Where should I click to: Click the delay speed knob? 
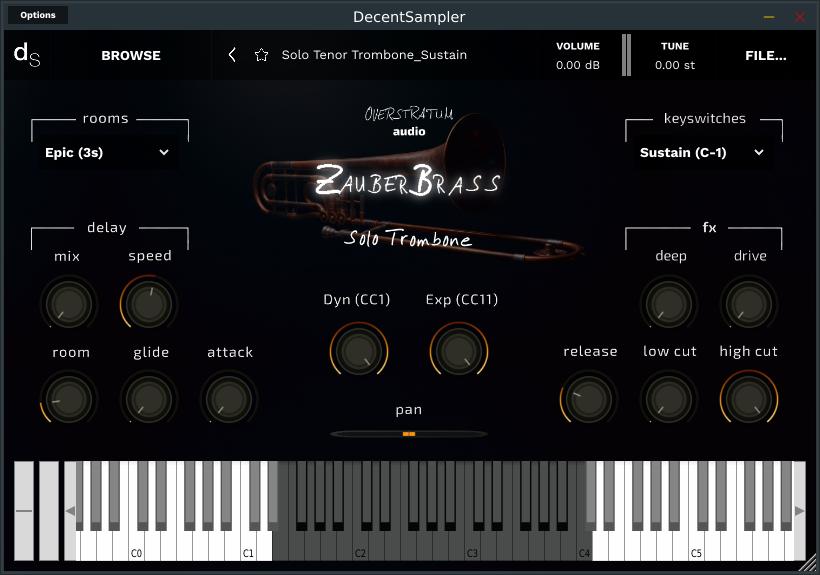pos(149,304)
